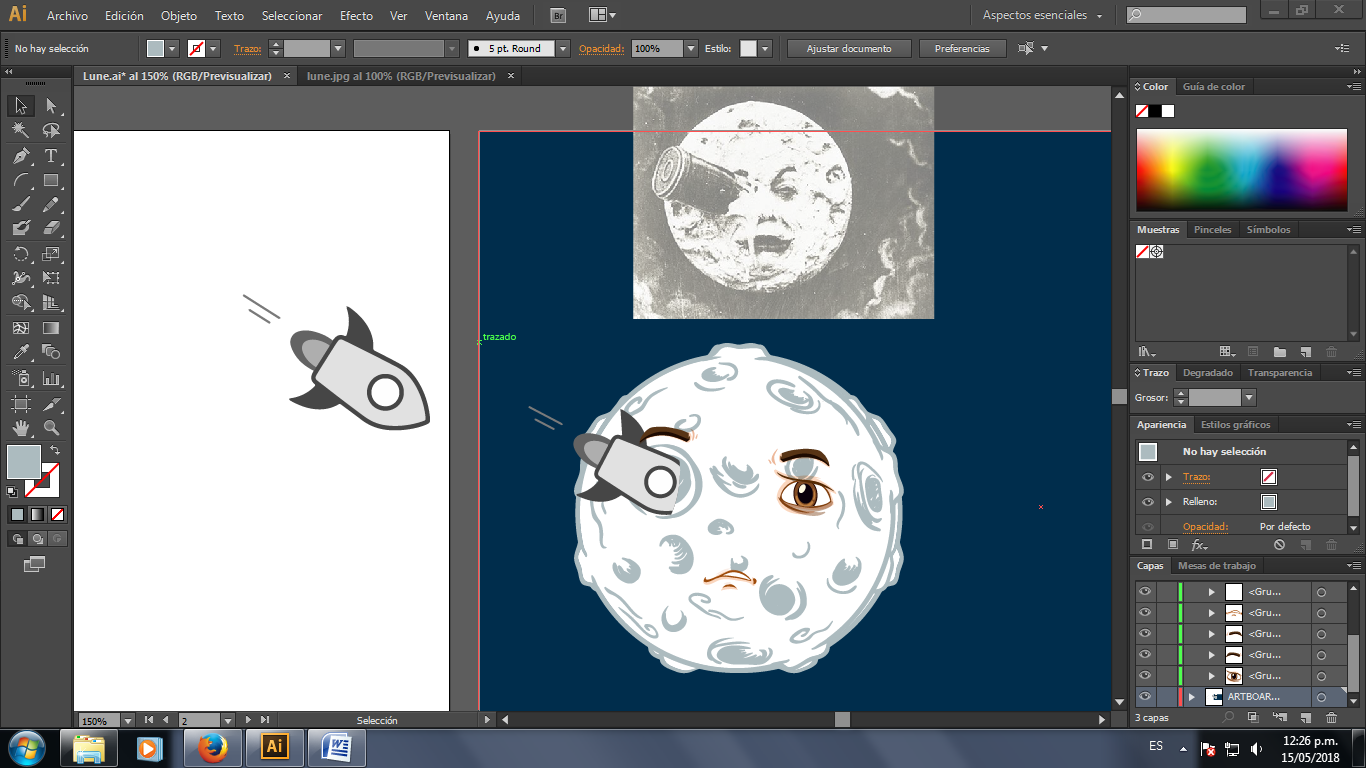
Task: Open the Efecto menu
Action: 356,16
